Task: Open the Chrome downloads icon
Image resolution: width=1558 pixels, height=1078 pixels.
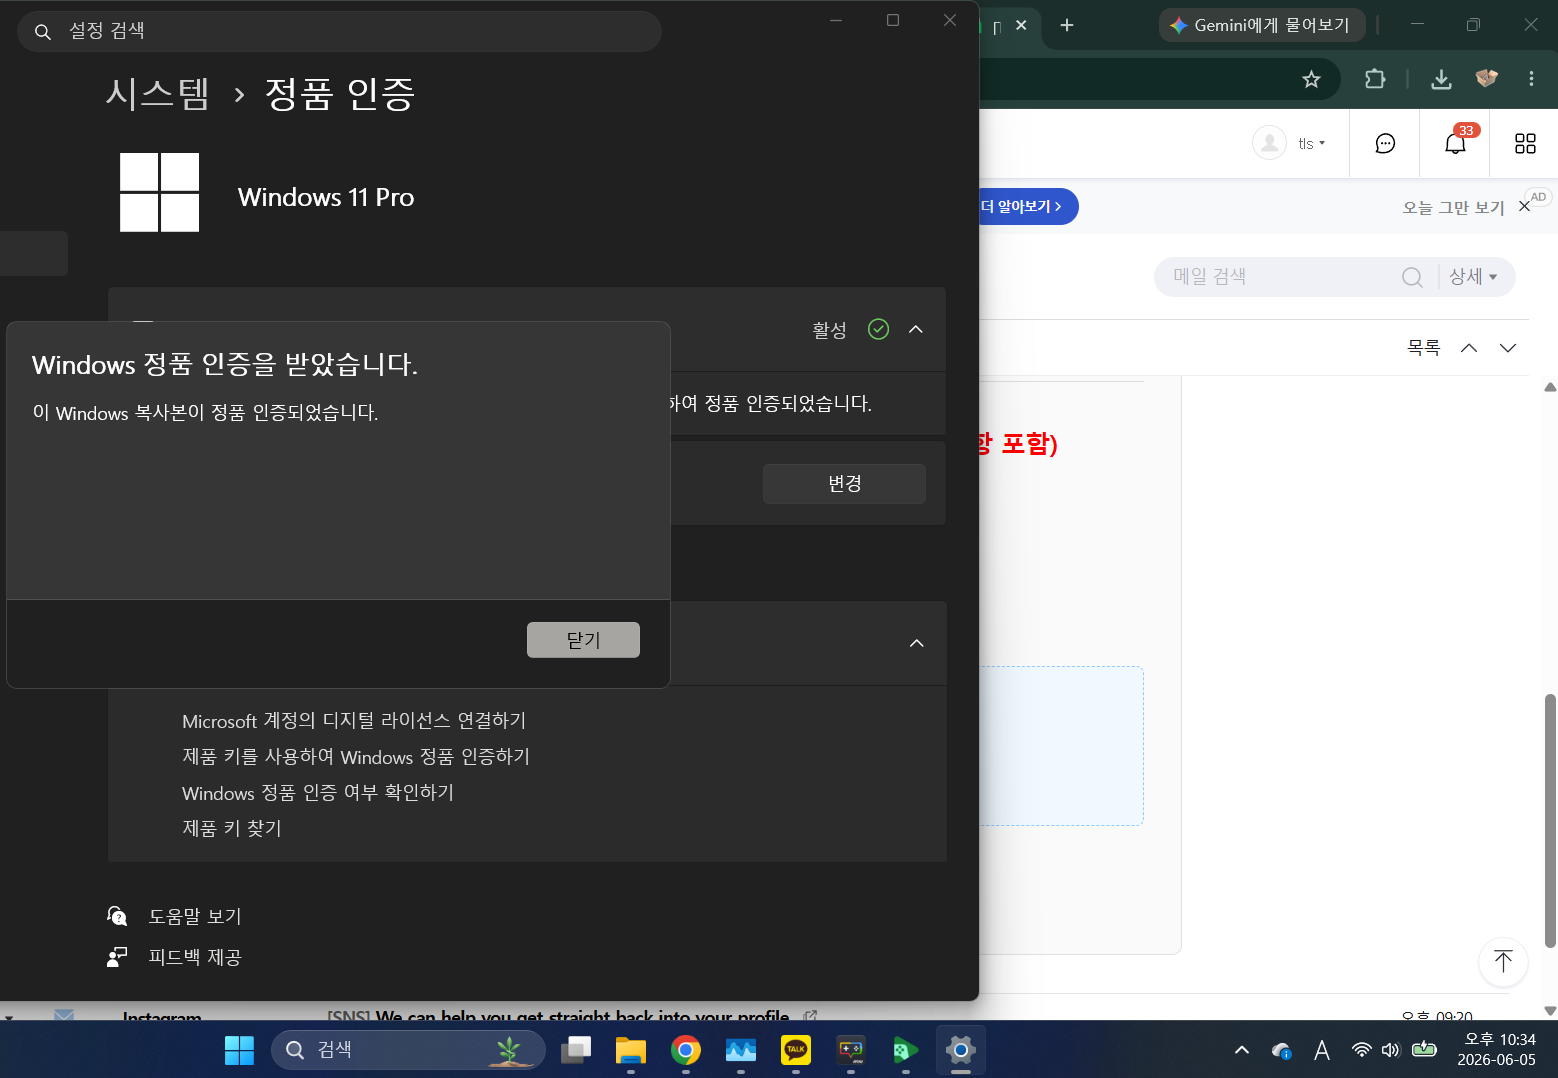Action: pos(1441,79)
